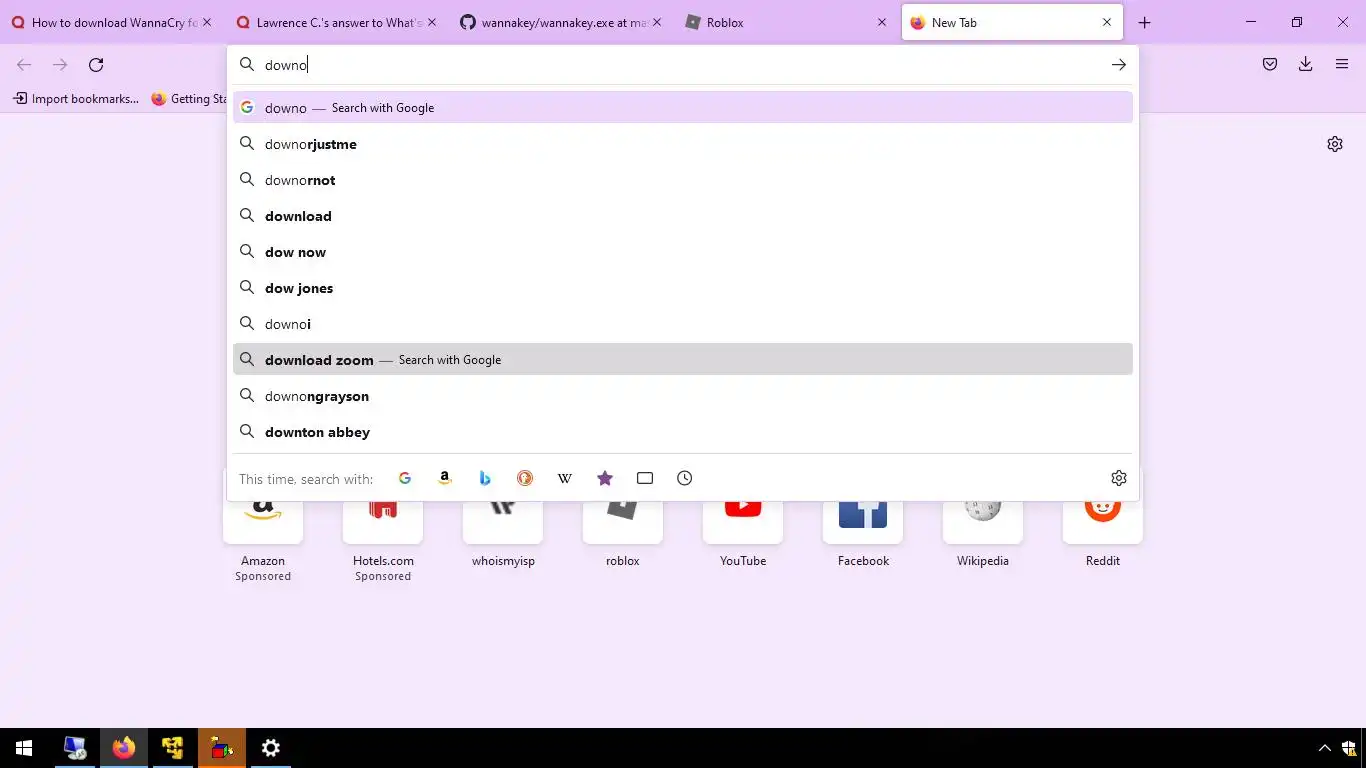Open the yellow app in taskbar

[x=172, y=748]
